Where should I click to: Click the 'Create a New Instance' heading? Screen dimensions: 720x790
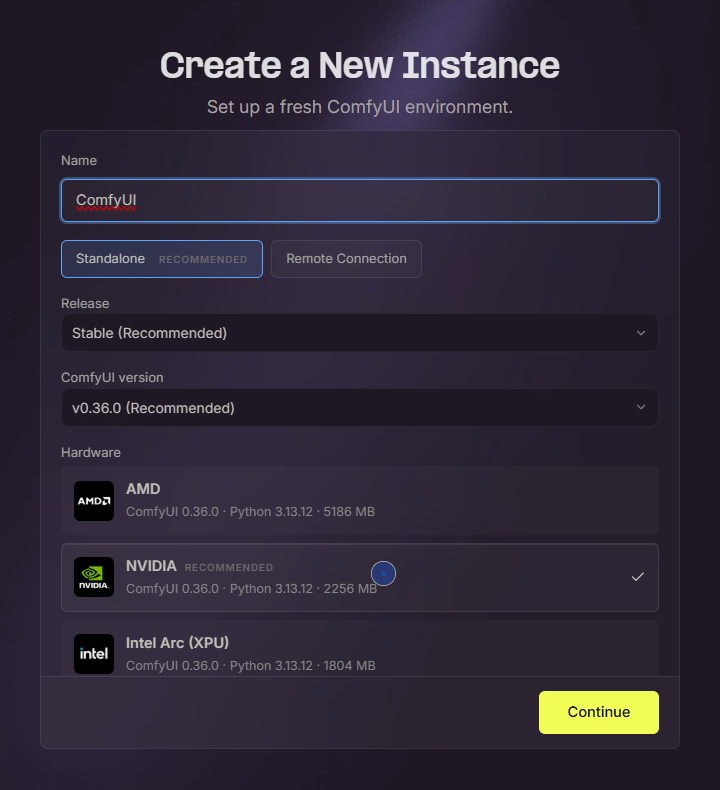360,65
